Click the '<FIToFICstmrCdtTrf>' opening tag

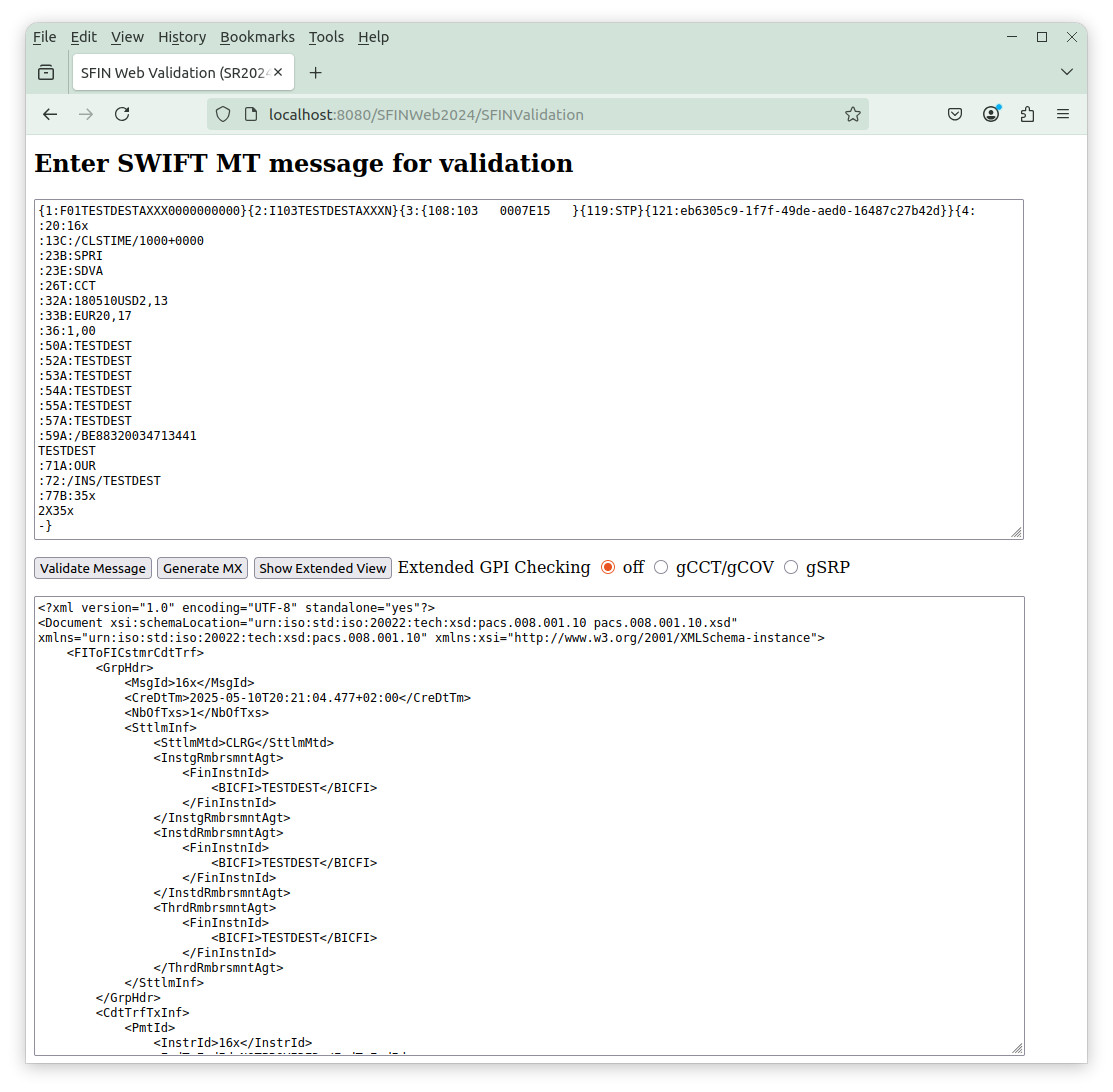click(136, 653)
